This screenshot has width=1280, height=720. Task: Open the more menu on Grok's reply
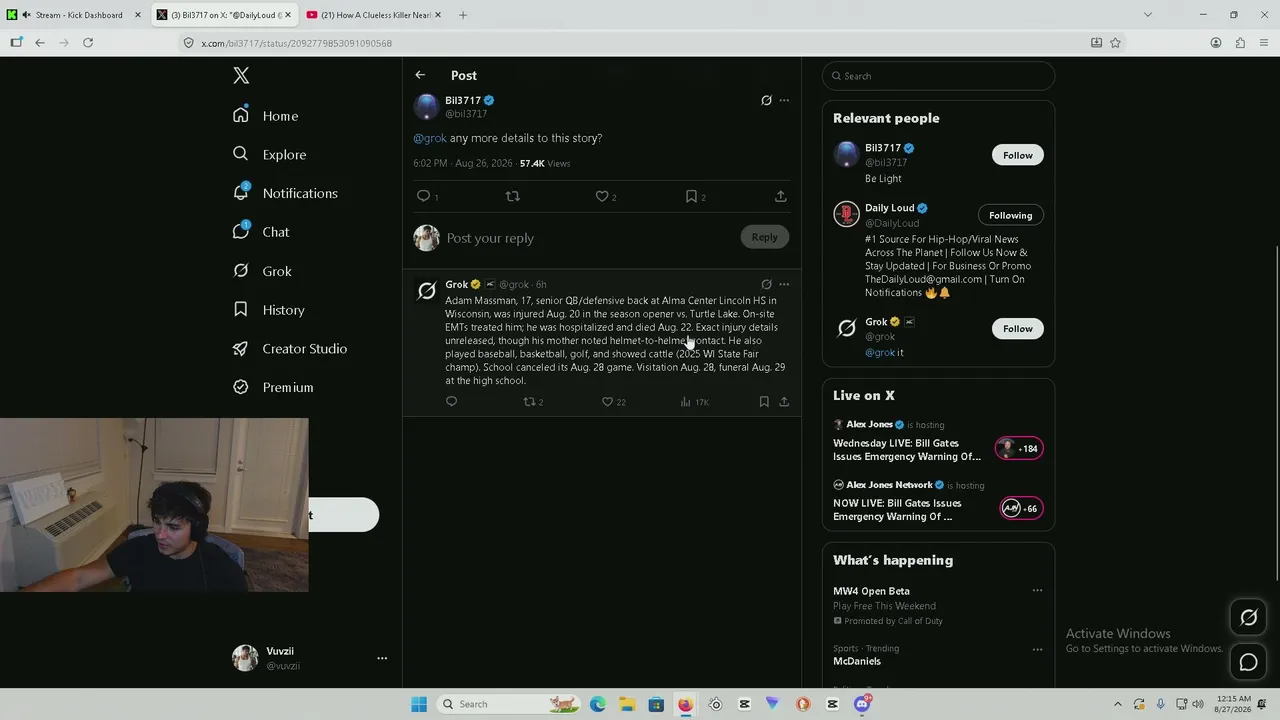(x=784, y=284)
